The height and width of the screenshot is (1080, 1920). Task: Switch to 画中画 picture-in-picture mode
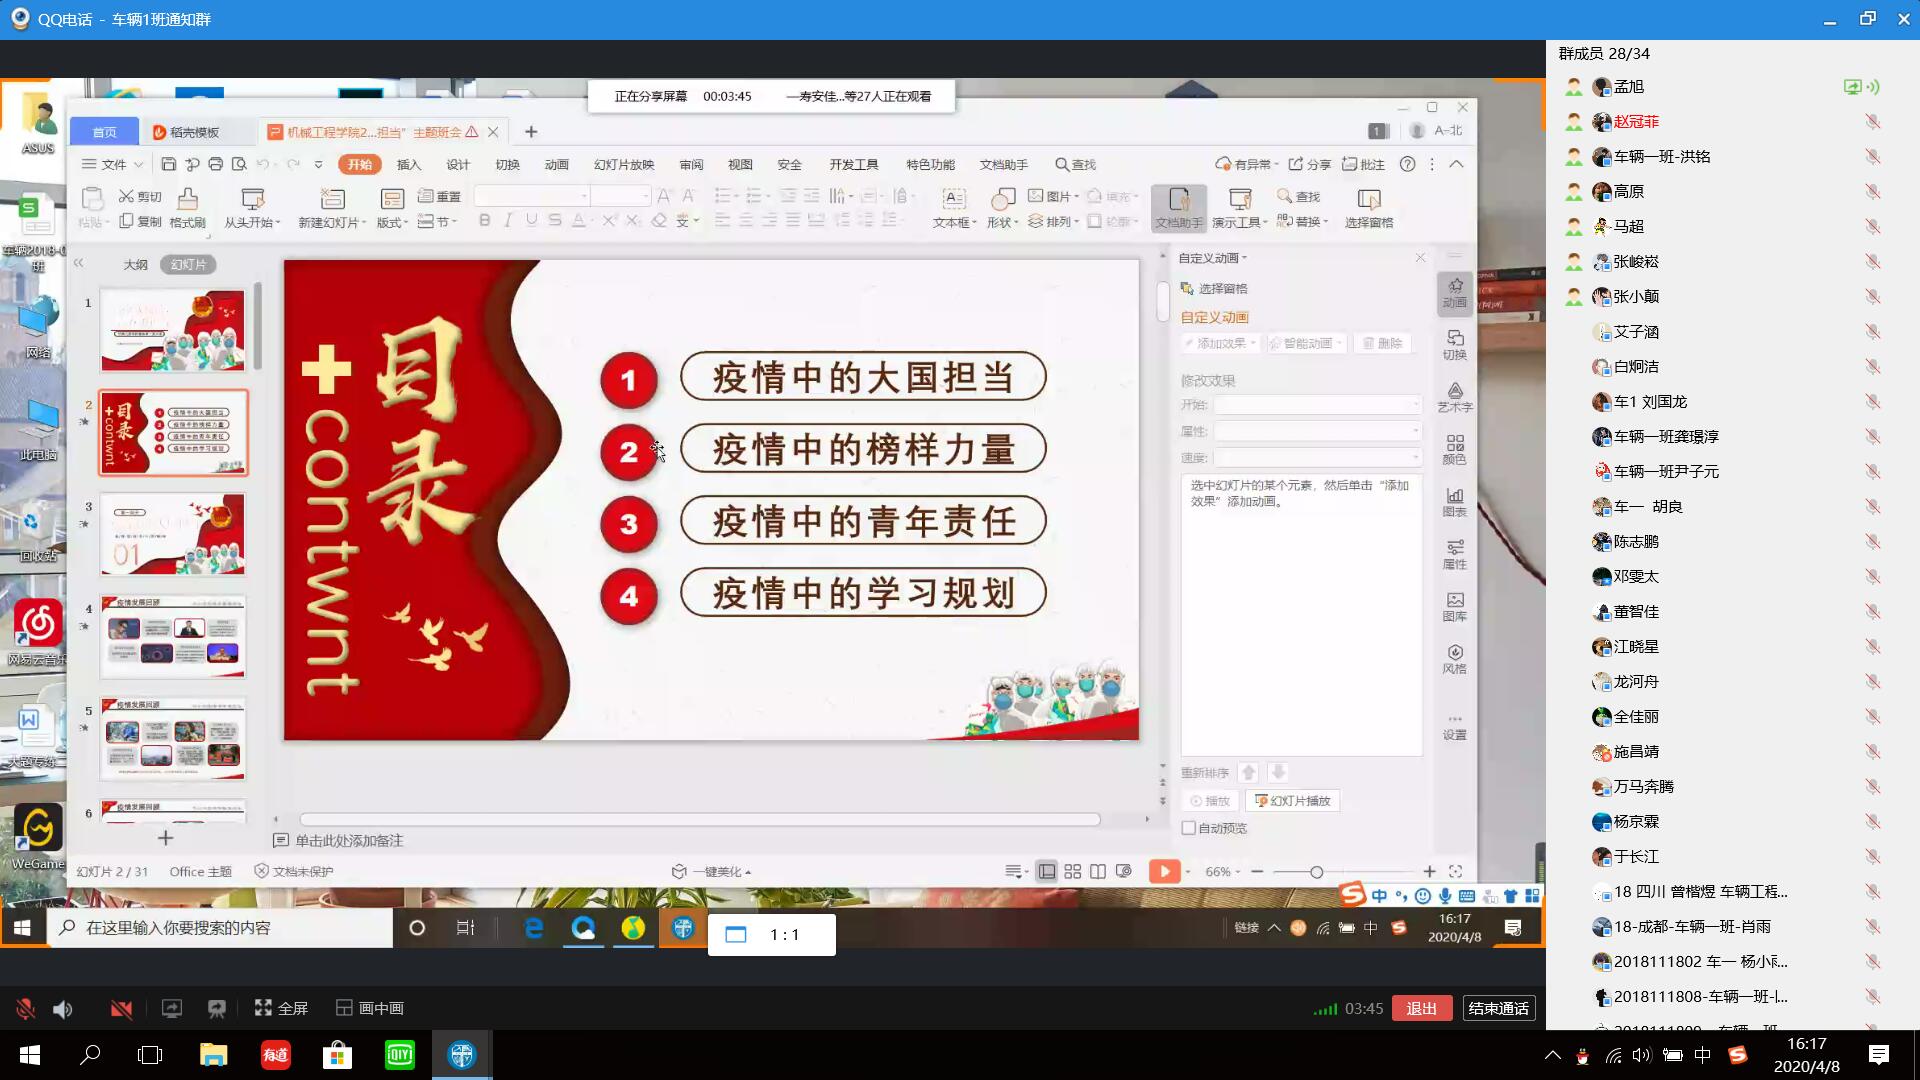pos(370,1008)
